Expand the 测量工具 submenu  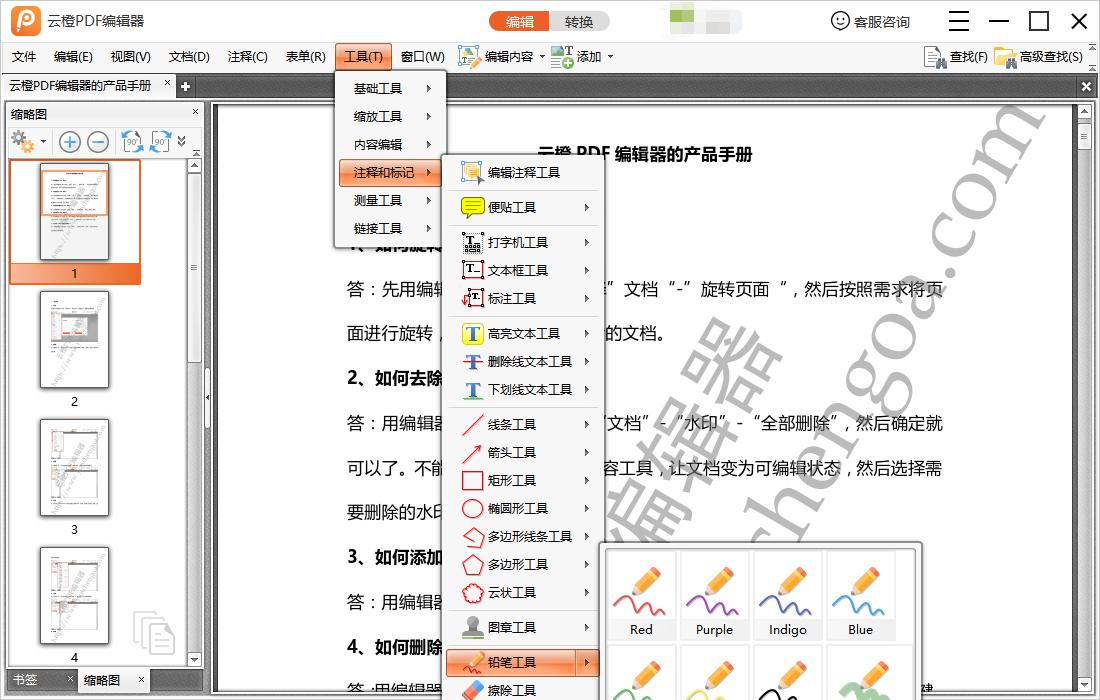[391, 201]
